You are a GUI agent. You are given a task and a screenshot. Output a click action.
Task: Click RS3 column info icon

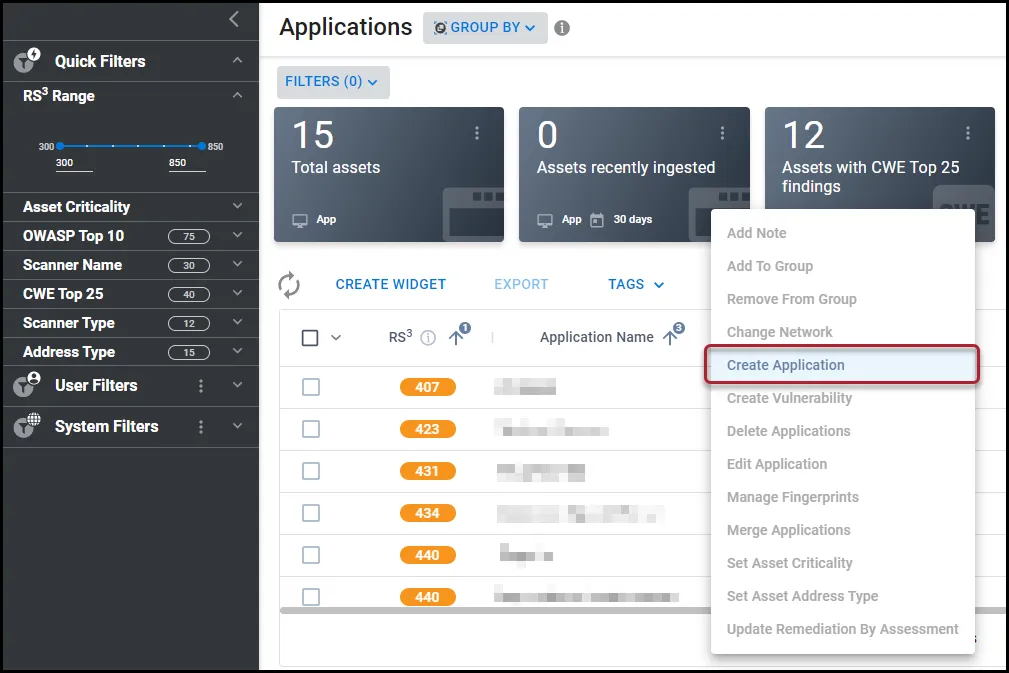(428, 337)
